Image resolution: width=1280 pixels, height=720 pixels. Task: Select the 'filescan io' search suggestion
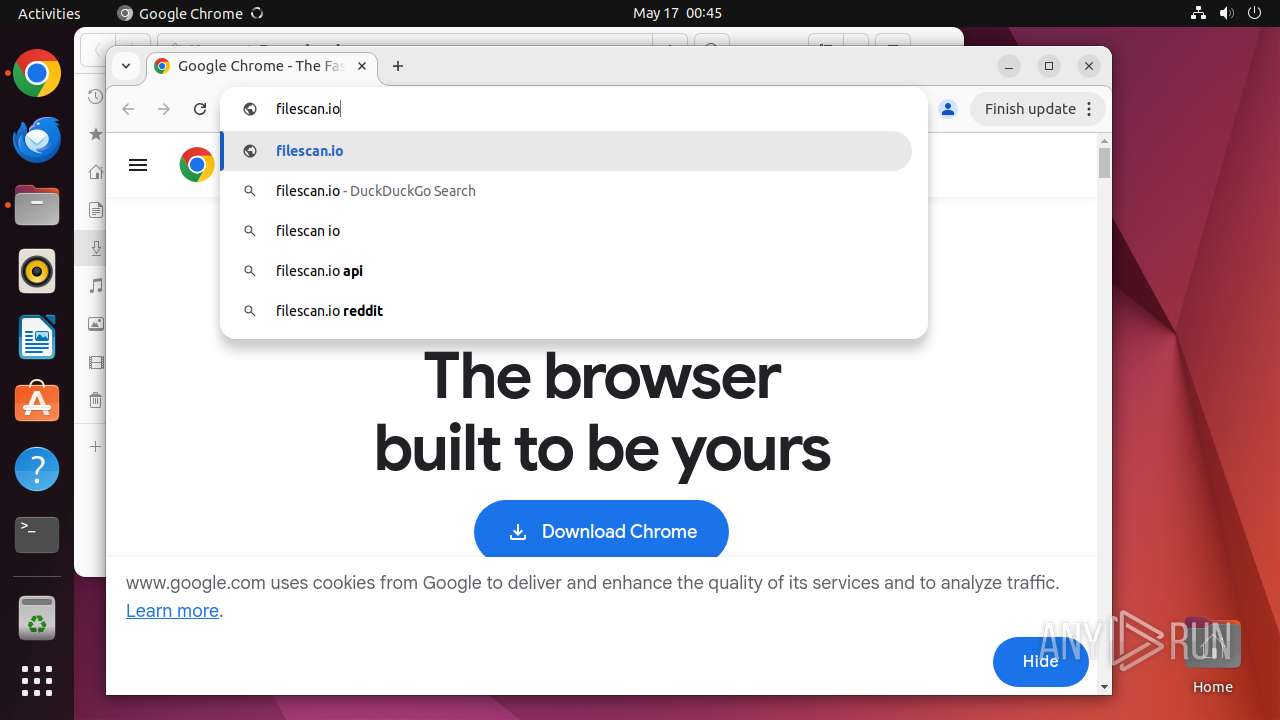pyautogui.click(x=566, y=231)
